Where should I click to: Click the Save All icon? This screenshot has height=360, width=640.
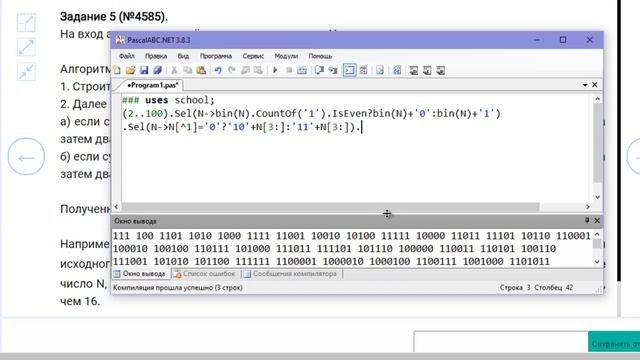pos(158,70)
